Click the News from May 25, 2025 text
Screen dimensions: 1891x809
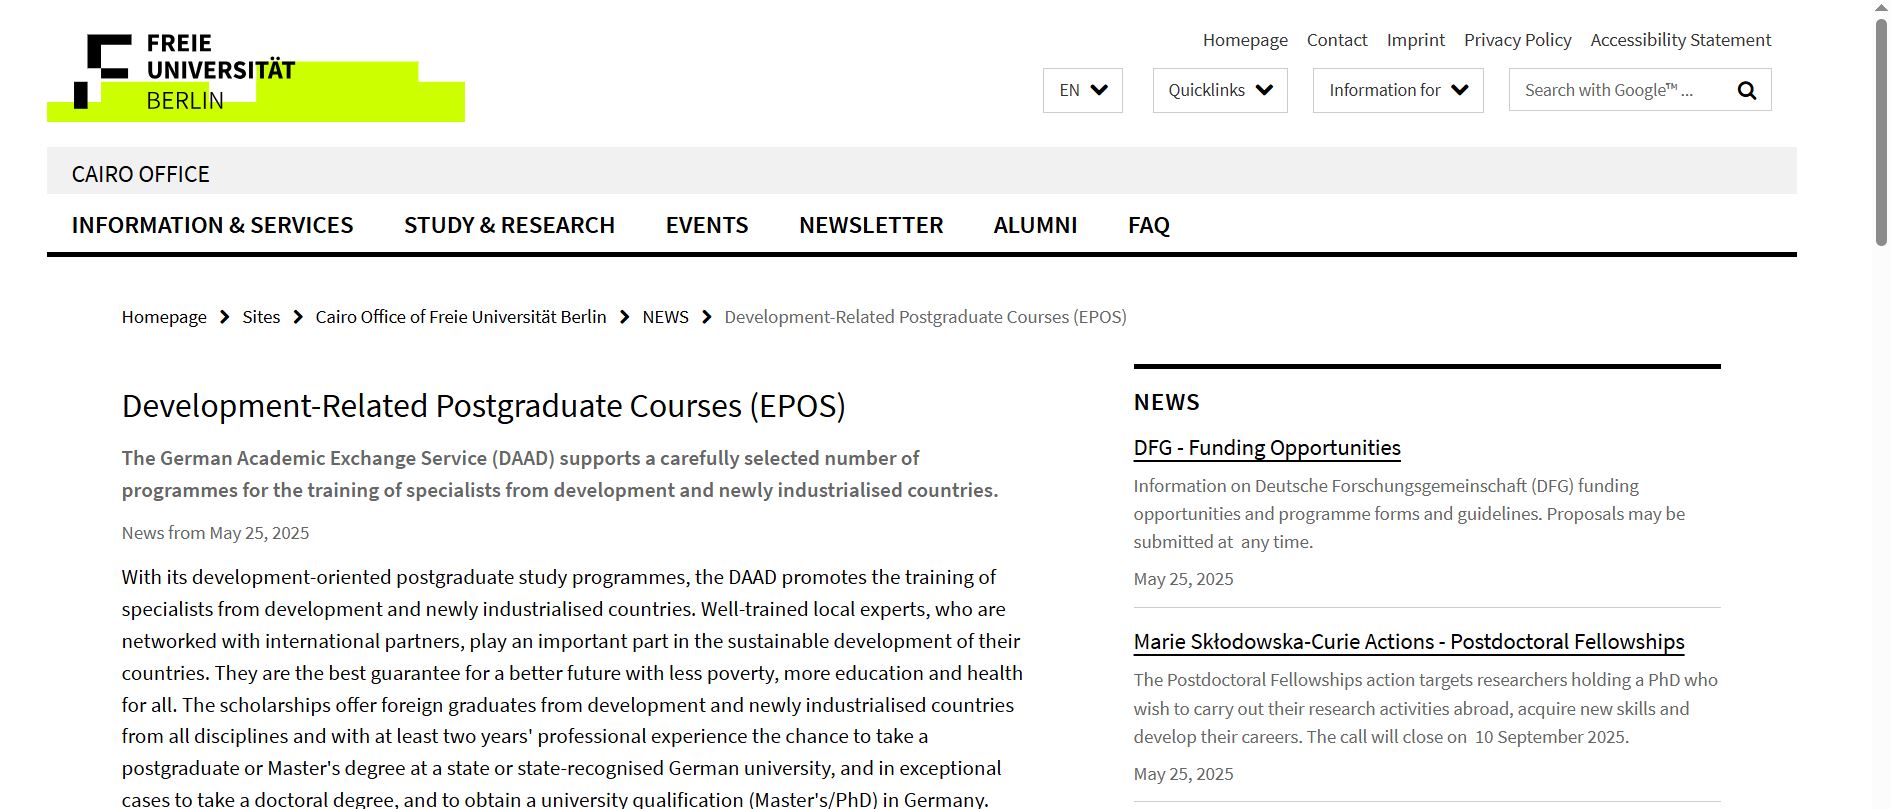tap(215, 533)
